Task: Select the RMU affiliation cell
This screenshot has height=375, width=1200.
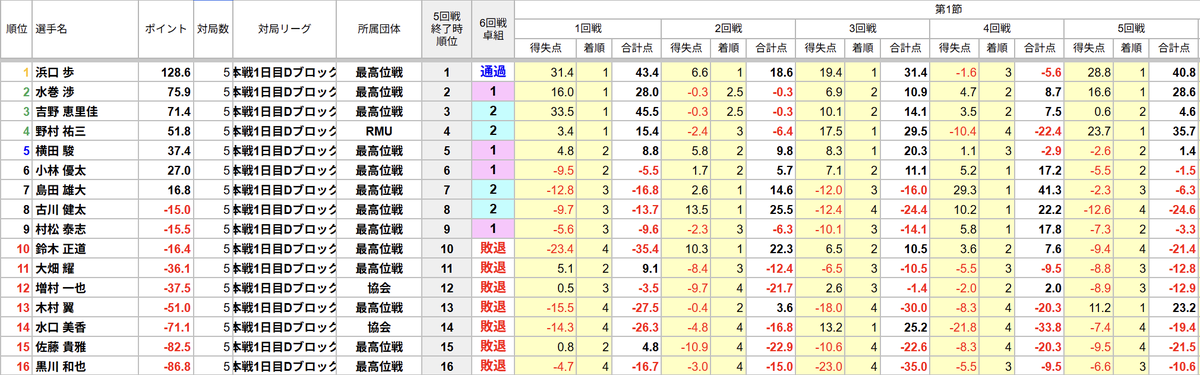Action: [379, 130]
